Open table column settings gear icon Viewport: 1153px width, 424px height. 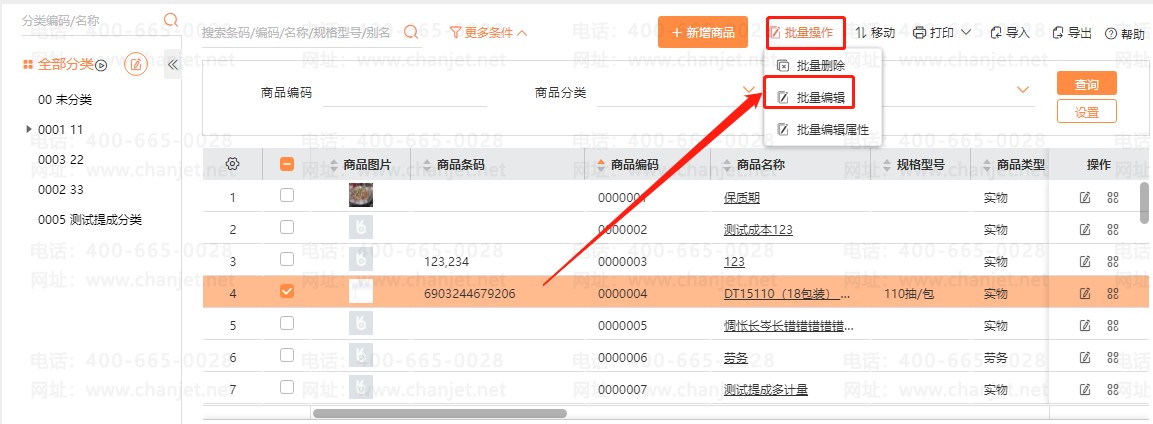coord(232,164)
